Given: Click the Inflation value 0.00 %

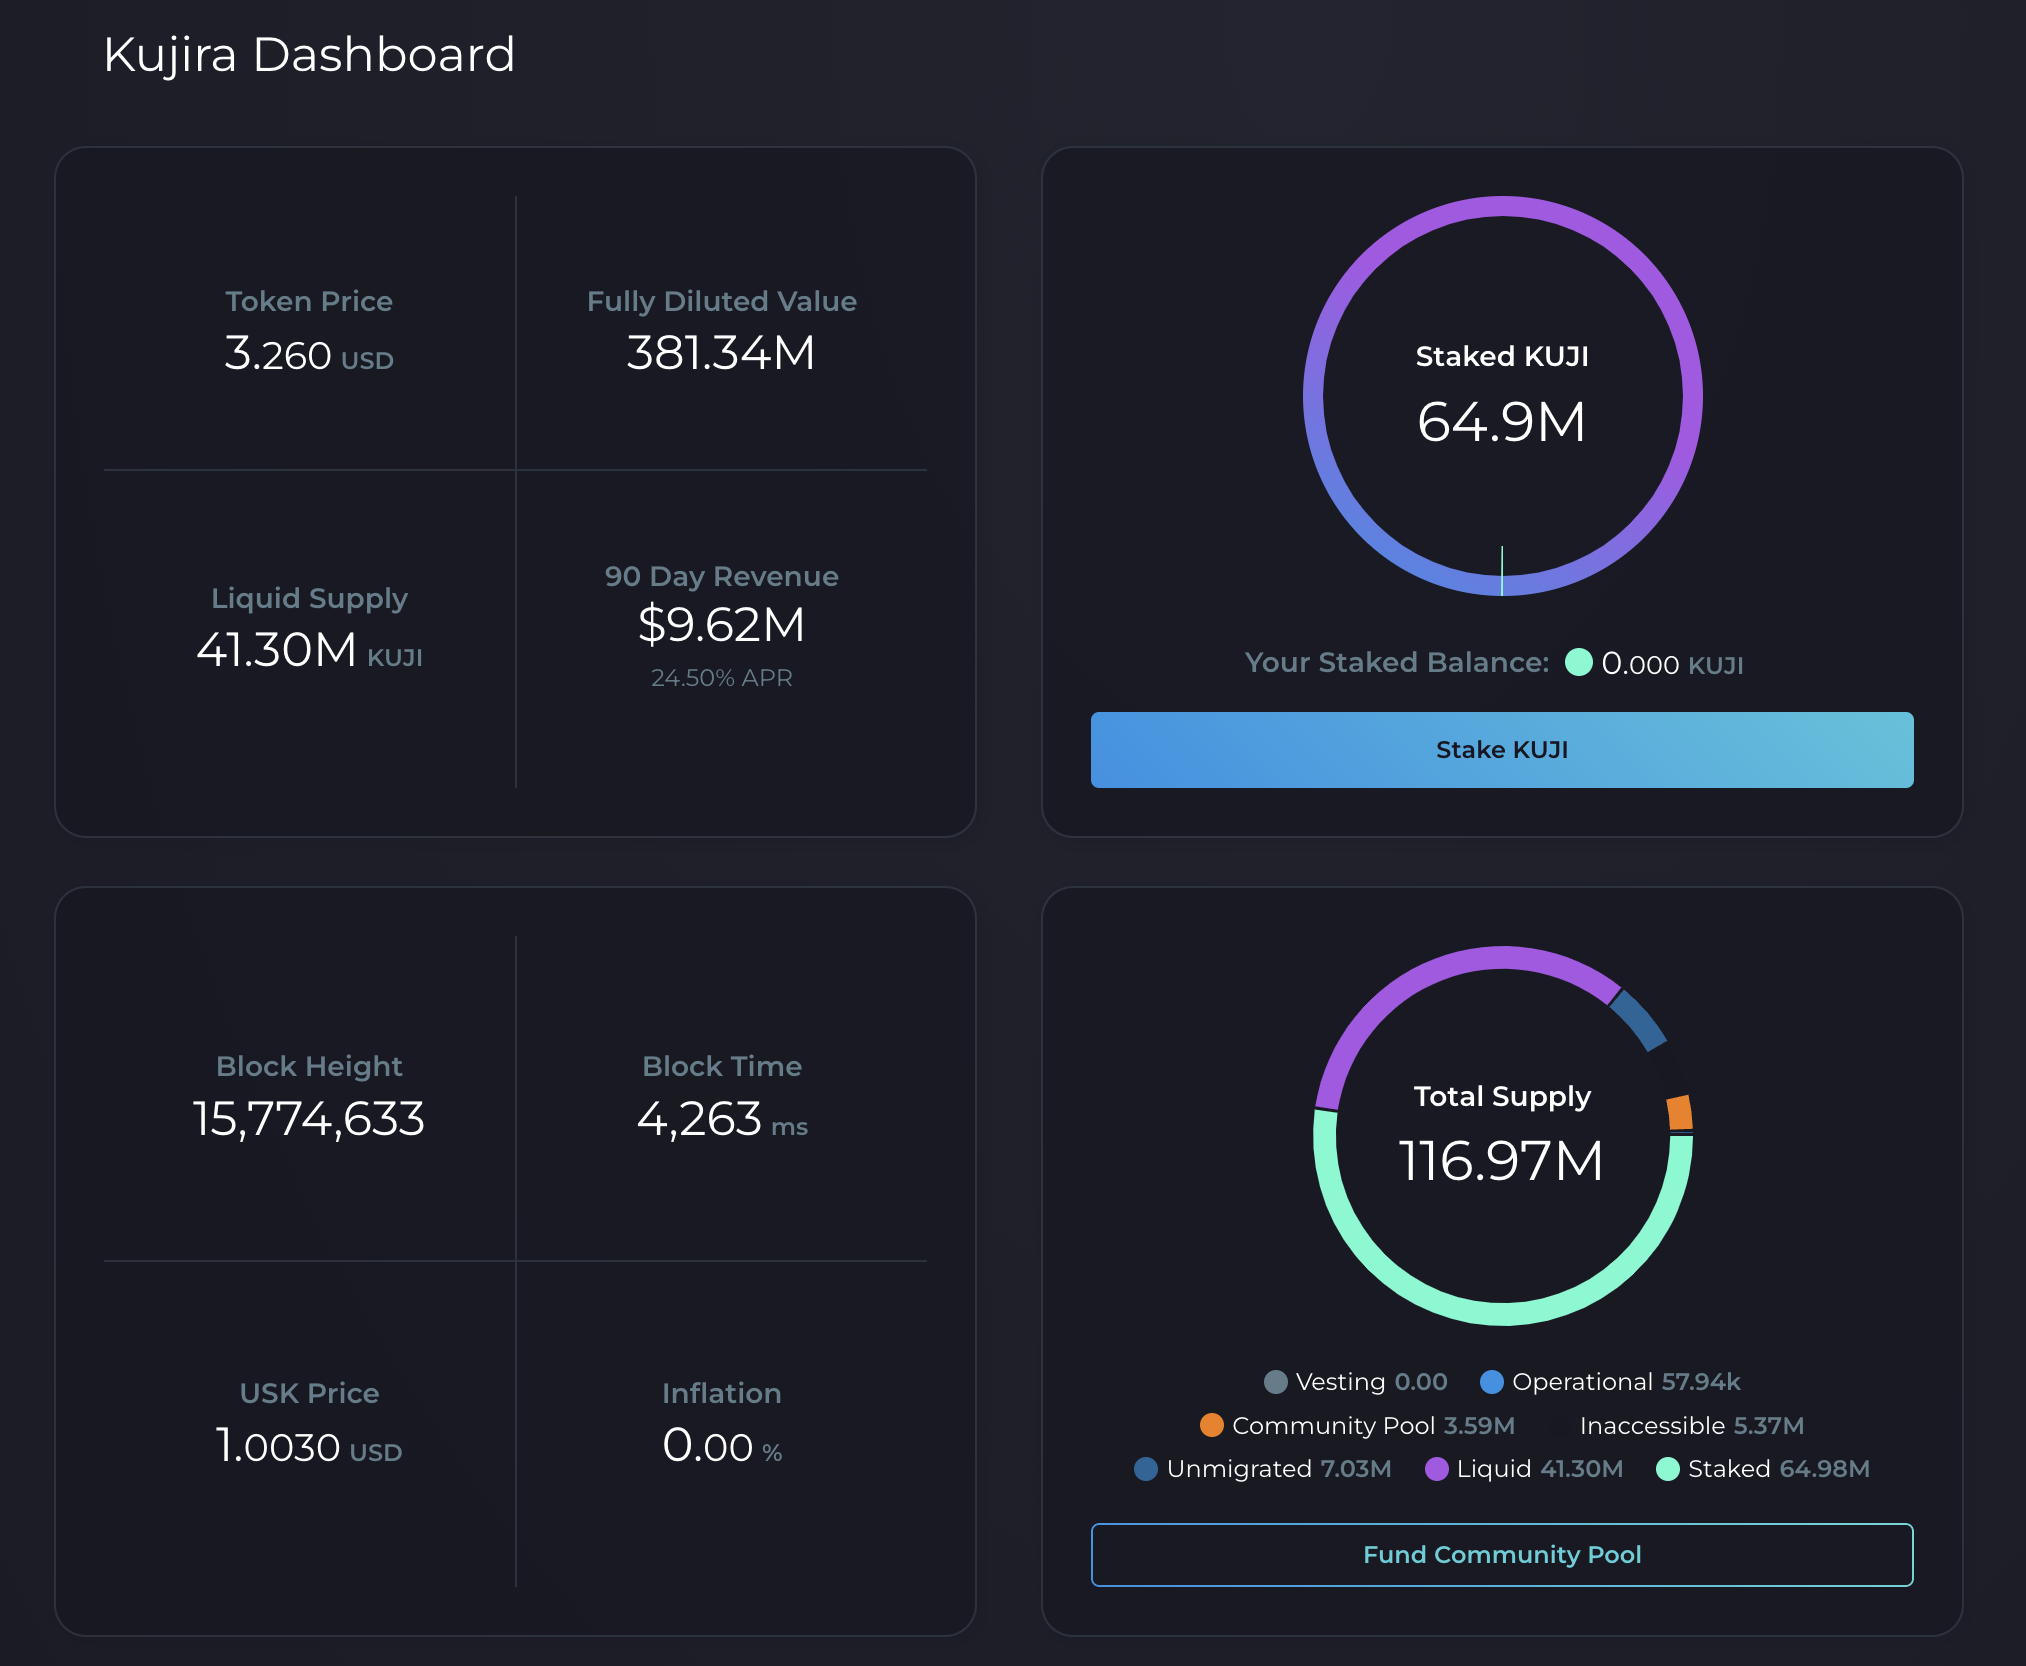Looking at the screenshot, I should [x=722, y=1446].
